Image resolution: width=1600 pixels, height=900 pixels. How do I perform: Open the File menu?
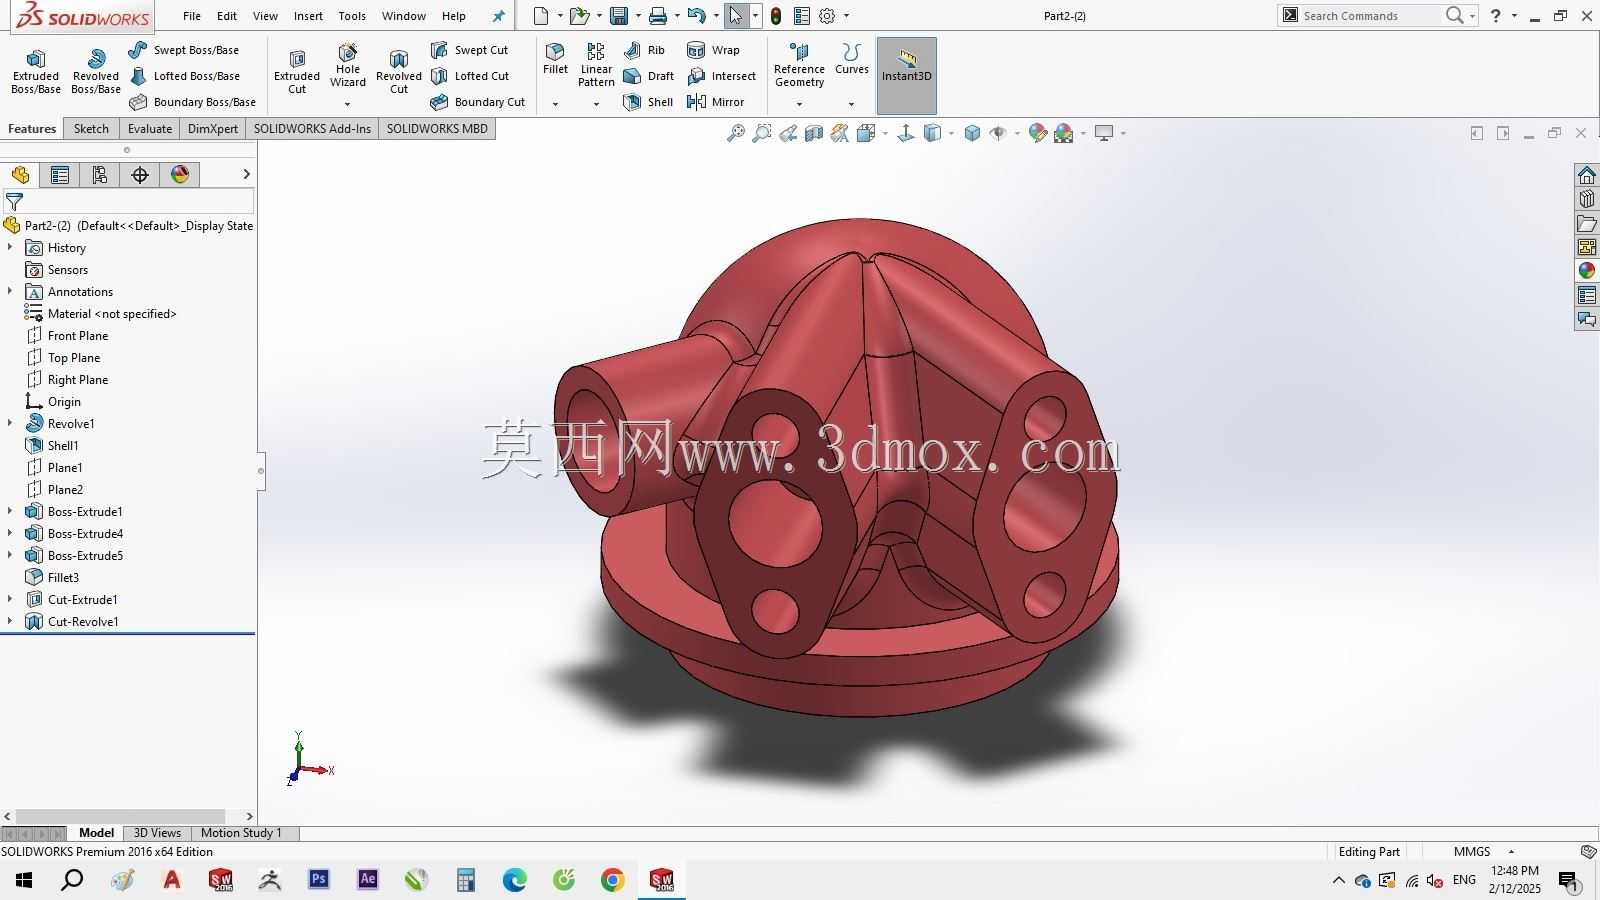pos(192,16)
